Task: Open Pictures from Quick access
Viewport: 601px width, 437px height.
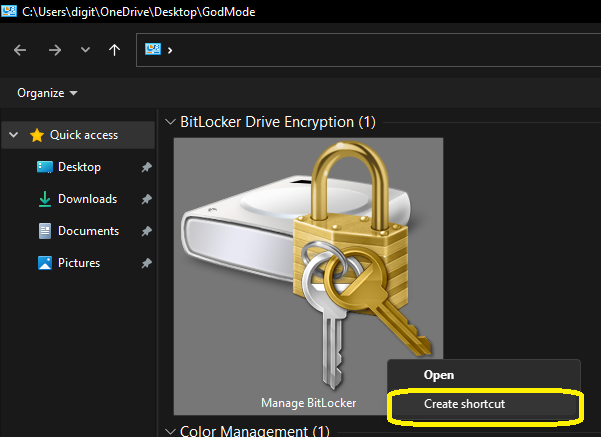Action: tap(79, 263)
